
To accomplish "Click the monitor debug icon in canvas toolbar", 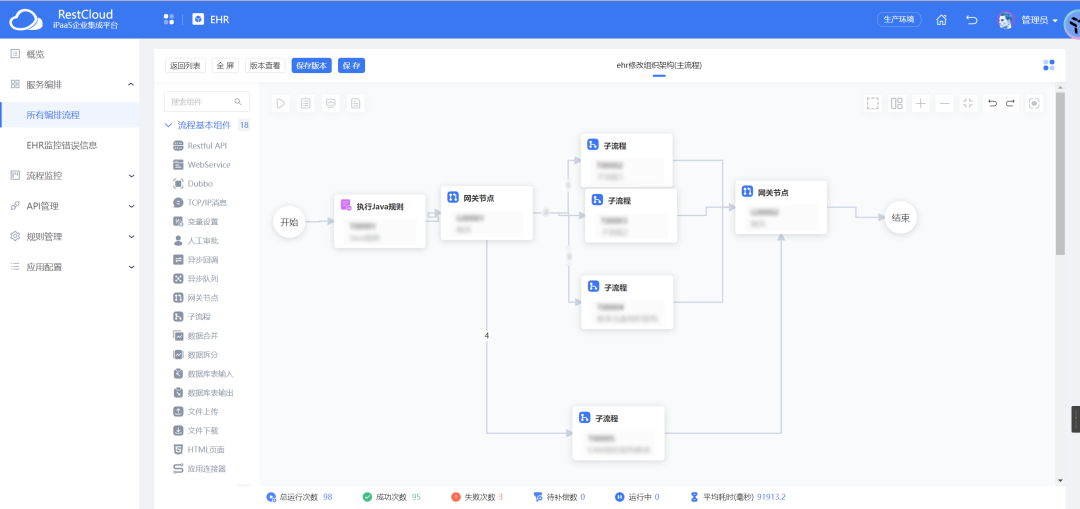I will point(331,103).
